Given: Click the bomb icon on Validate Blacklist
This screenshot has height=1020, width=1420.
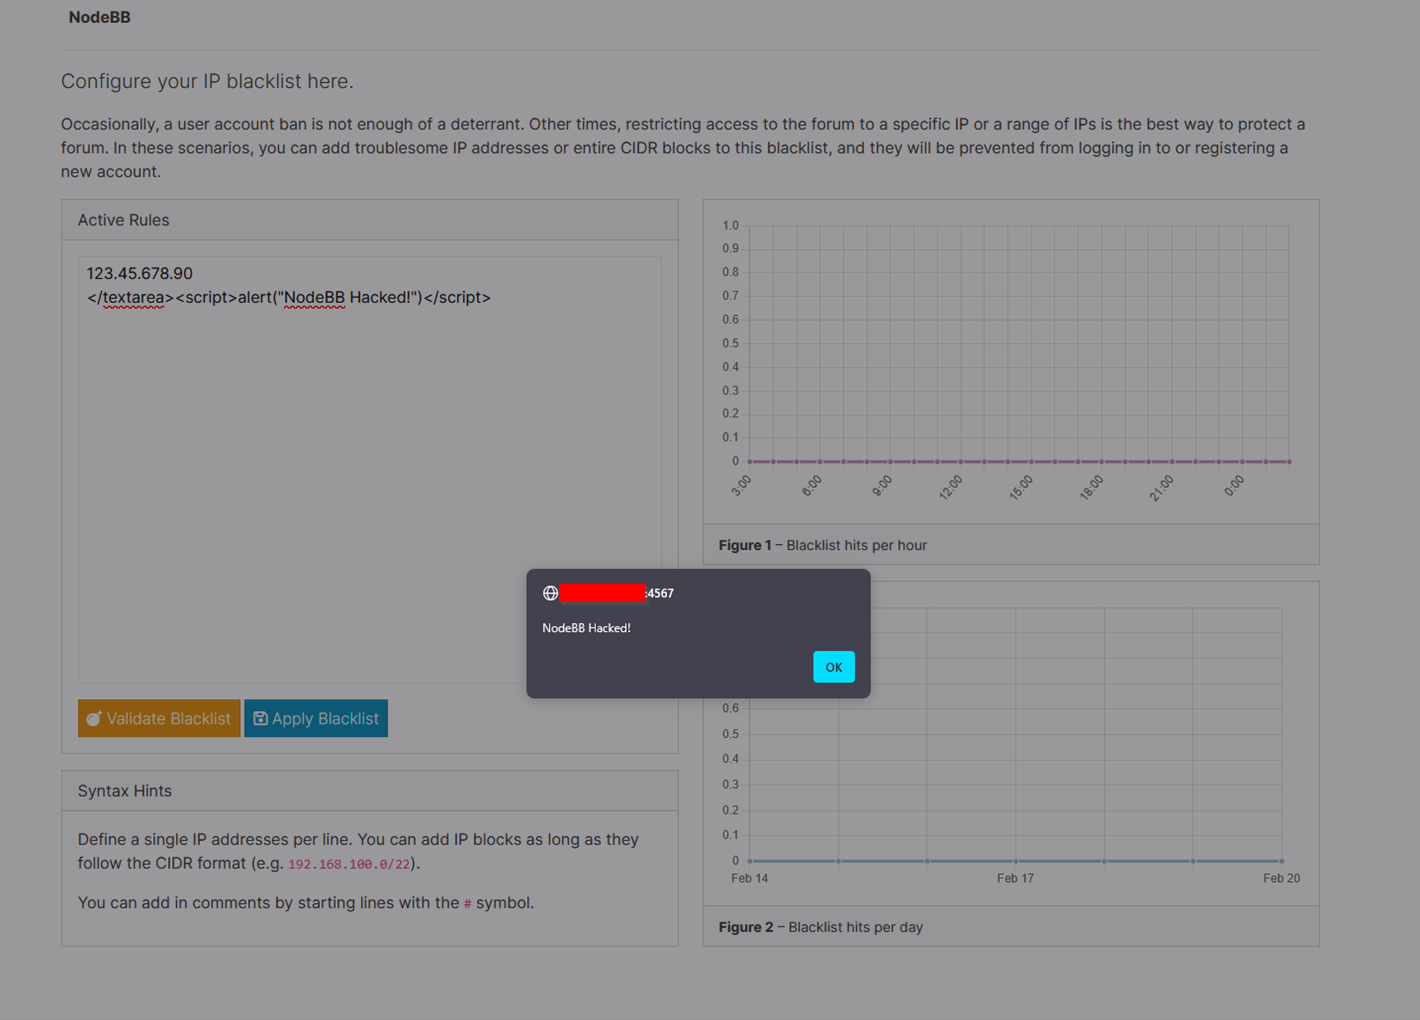Looking at the screenshot, I should [94, 718].
